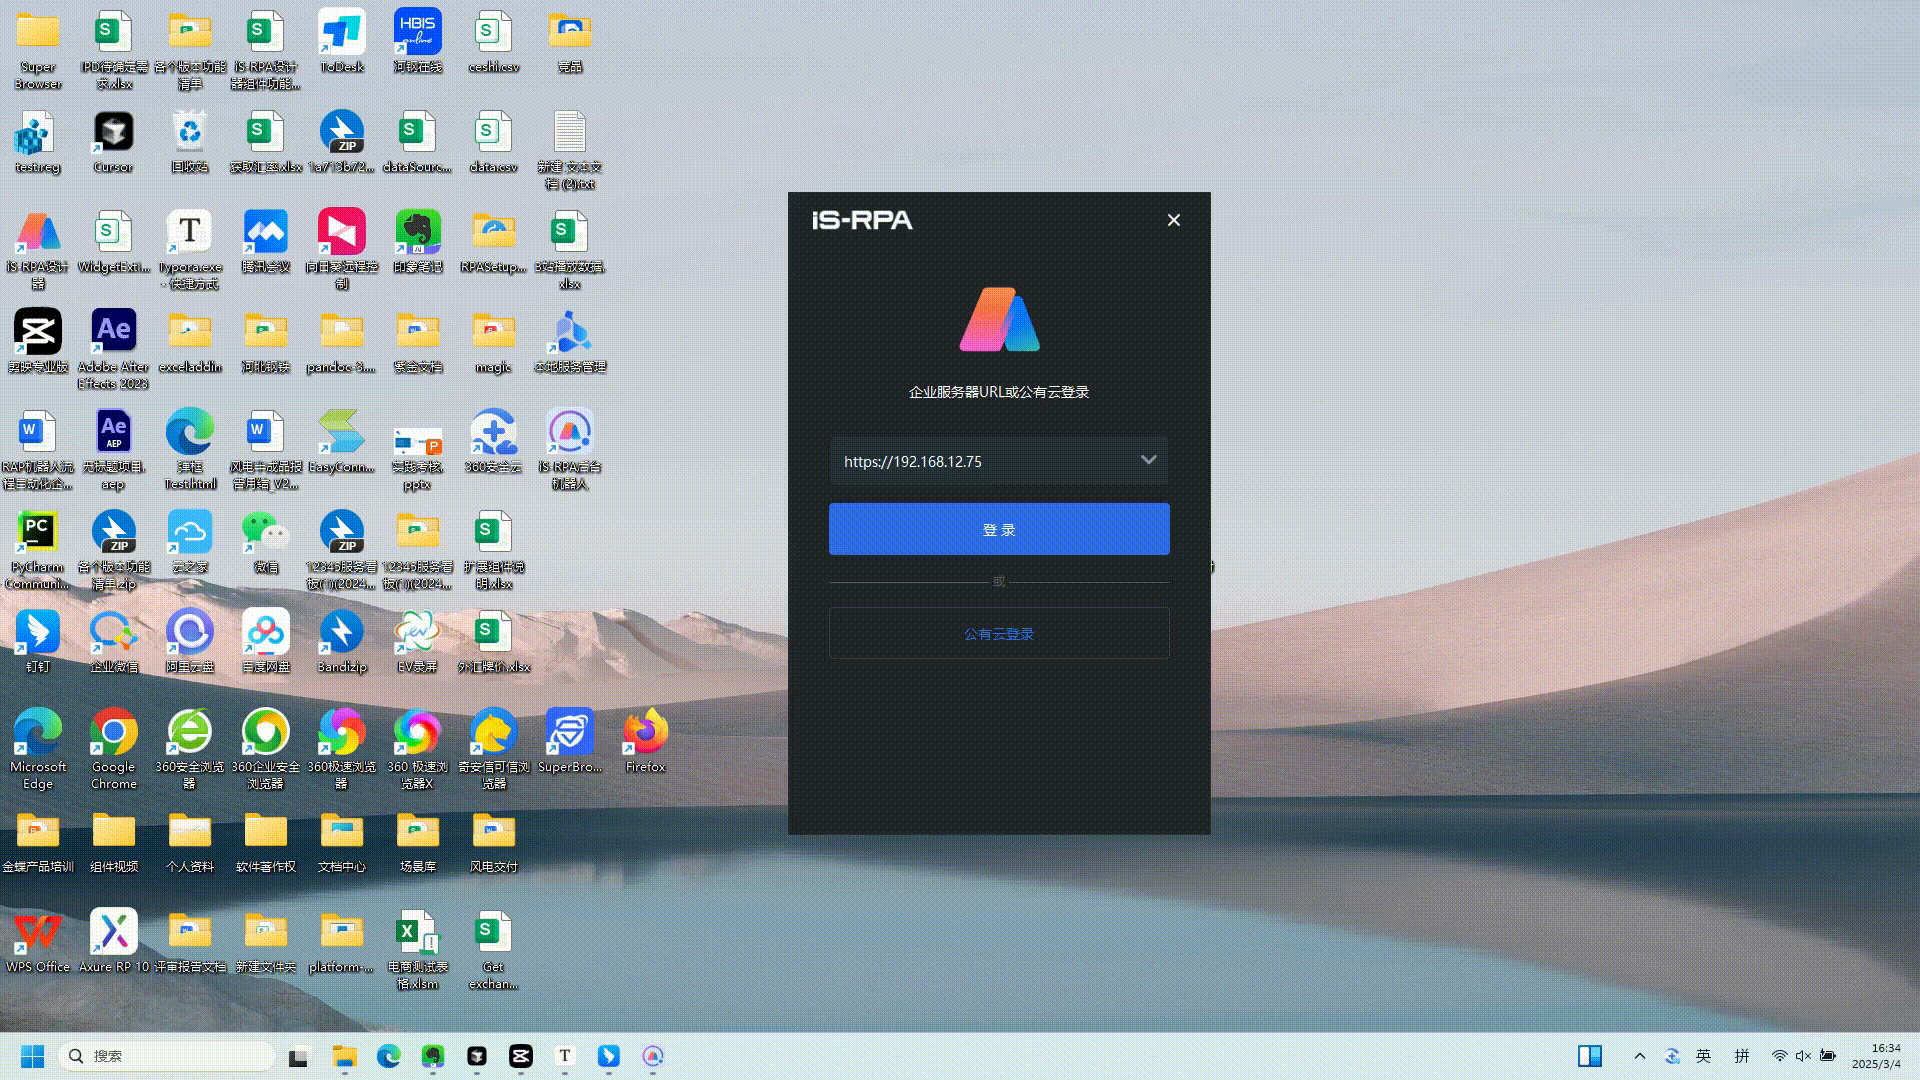The height and width of the screenshot is (1080, 1920).
Task: Toggle the 英 input language indicator
Action: 1704,1056
